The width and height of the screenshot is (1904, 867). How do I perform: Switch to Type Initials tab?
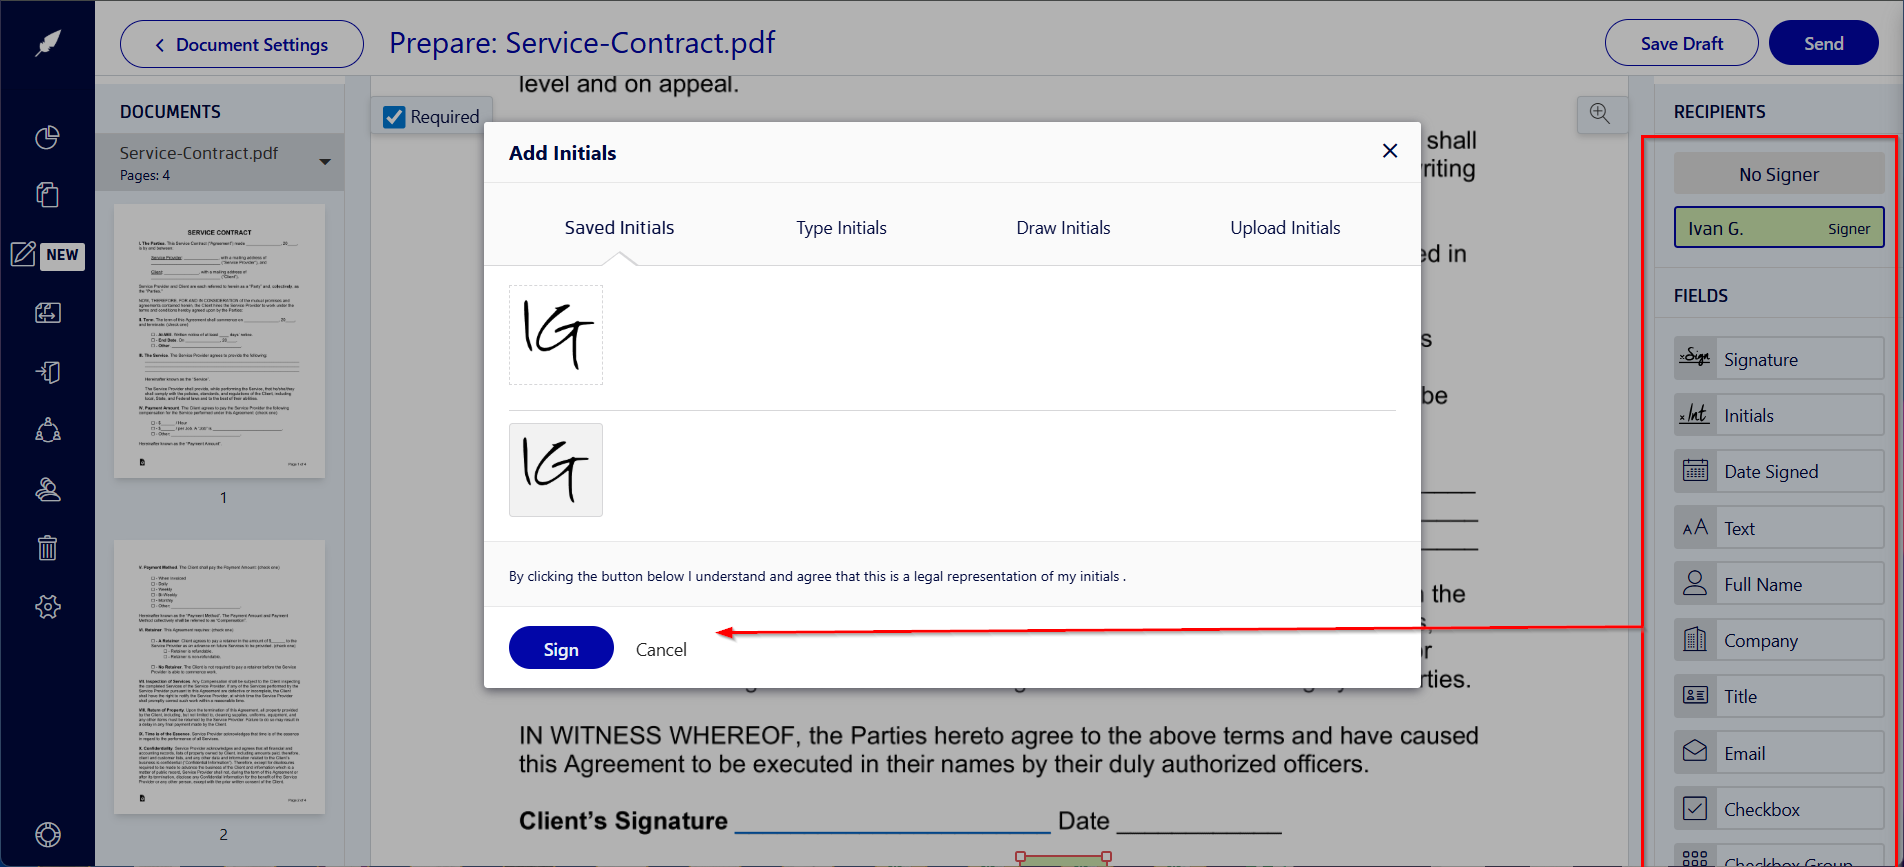coord(841,228)
